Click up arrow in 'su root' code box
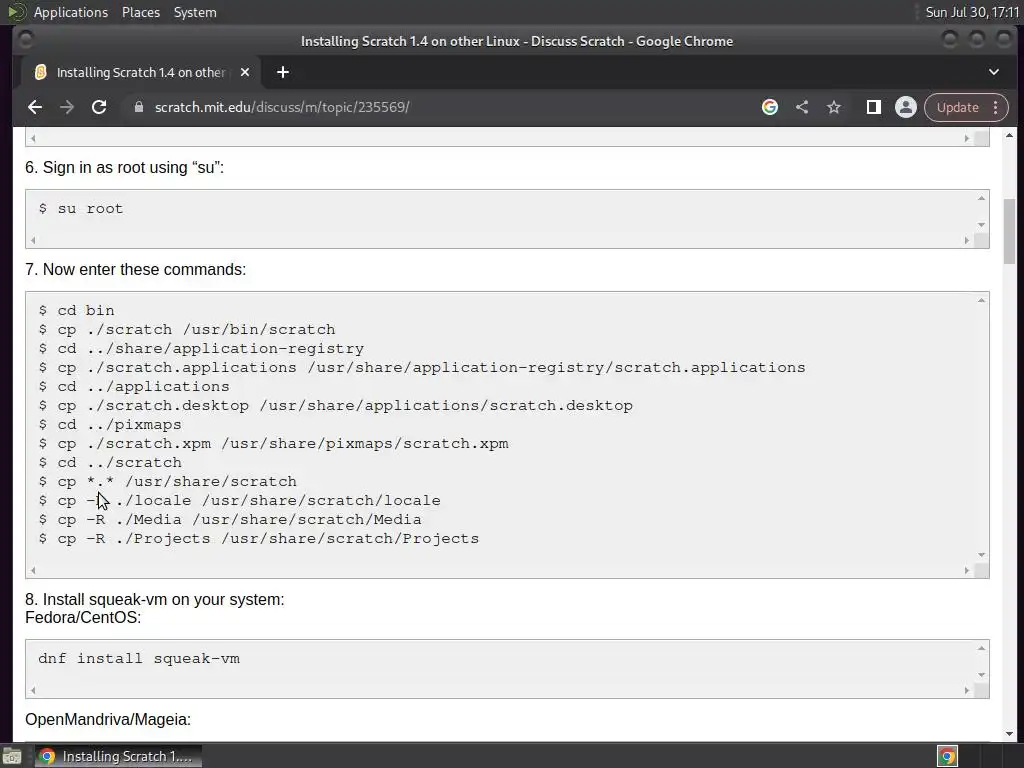Screen dimensions: 1024x768 click(982, 198)
